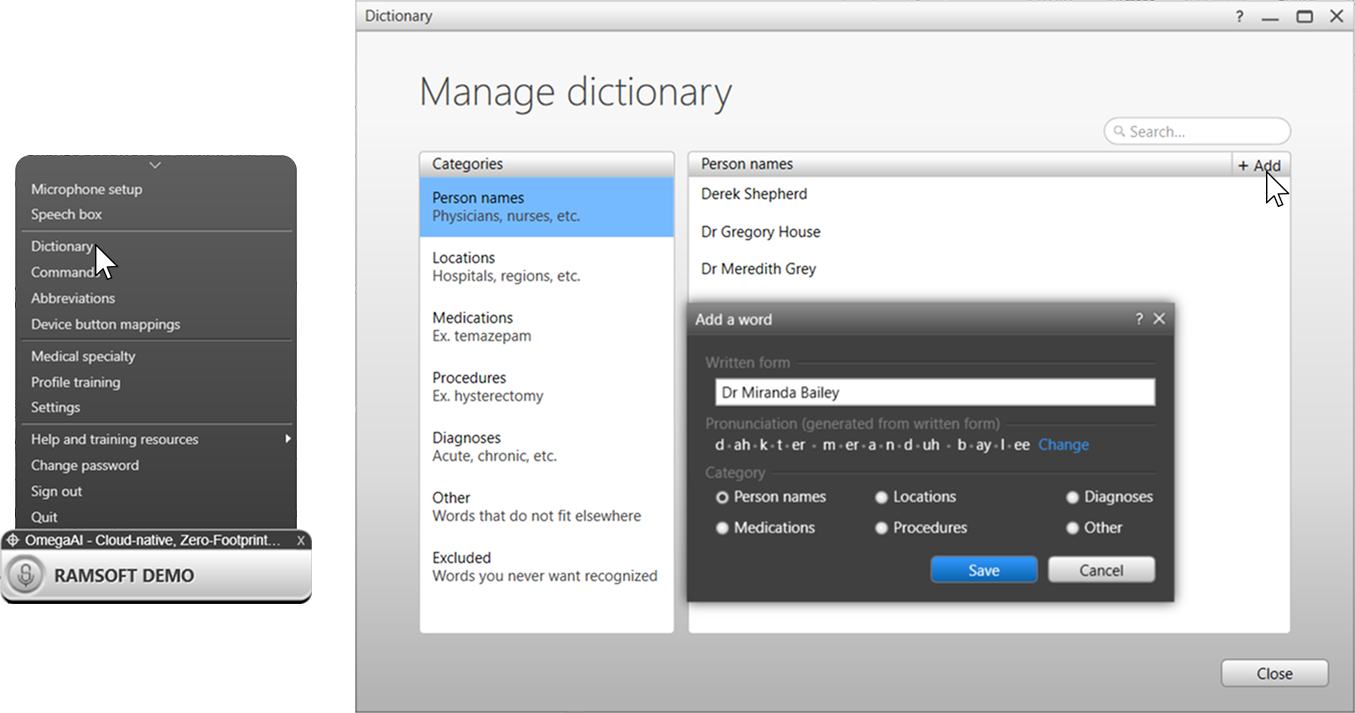Image resolution: width=1355 pixels, height=713 pixels.
Task: Select the Diagnoses radio button
Action: (1072, 497)
